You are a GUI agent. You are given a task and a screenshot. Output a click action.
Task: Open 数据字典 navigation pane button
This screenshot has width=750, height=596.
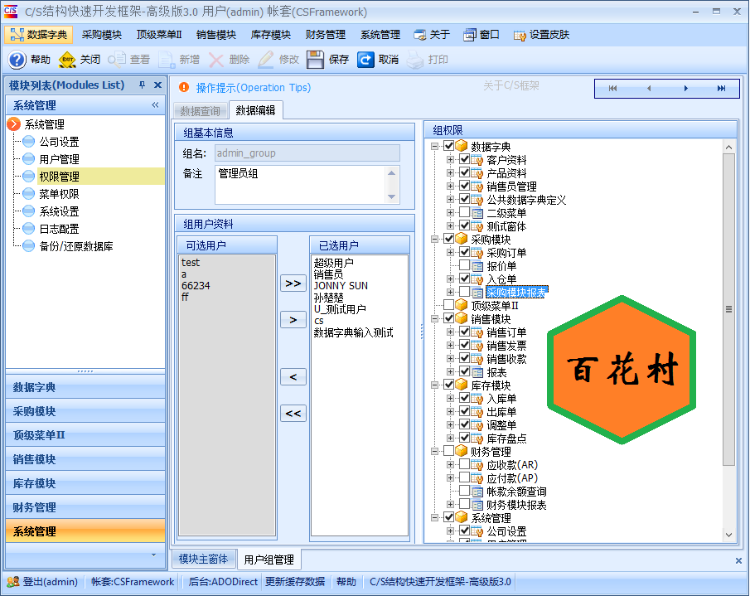coord(86,387)
